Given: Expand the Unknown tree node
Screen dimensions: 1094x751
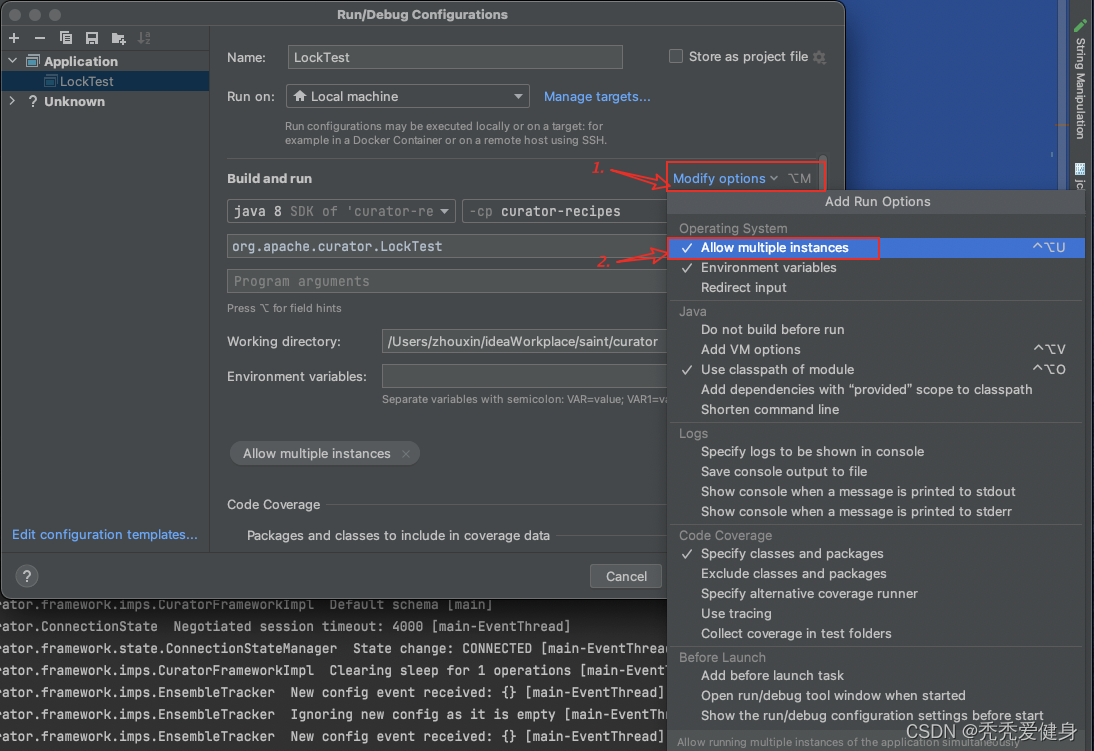Looking at the screenshot, I should tap(13, 101).
